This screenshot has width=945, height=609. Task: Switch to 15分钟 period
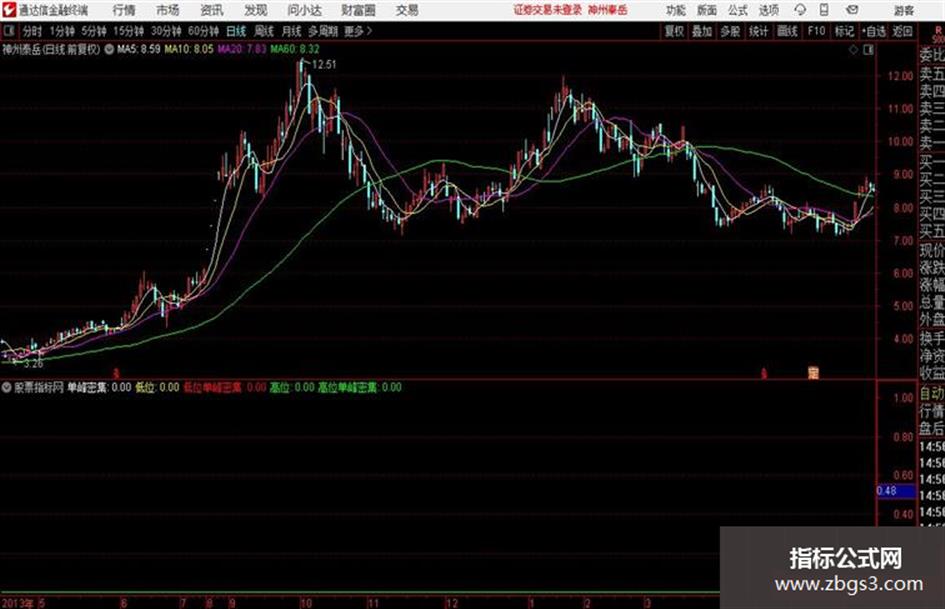[128, 31]
